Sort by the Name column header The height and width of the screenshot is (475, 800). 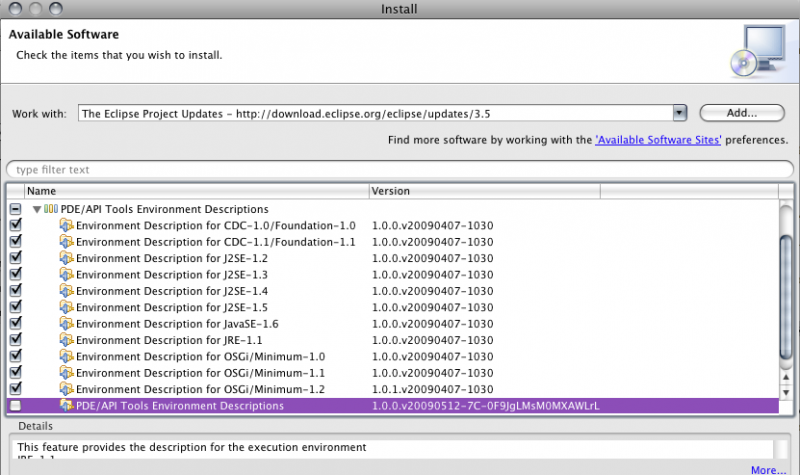[196, 191]
